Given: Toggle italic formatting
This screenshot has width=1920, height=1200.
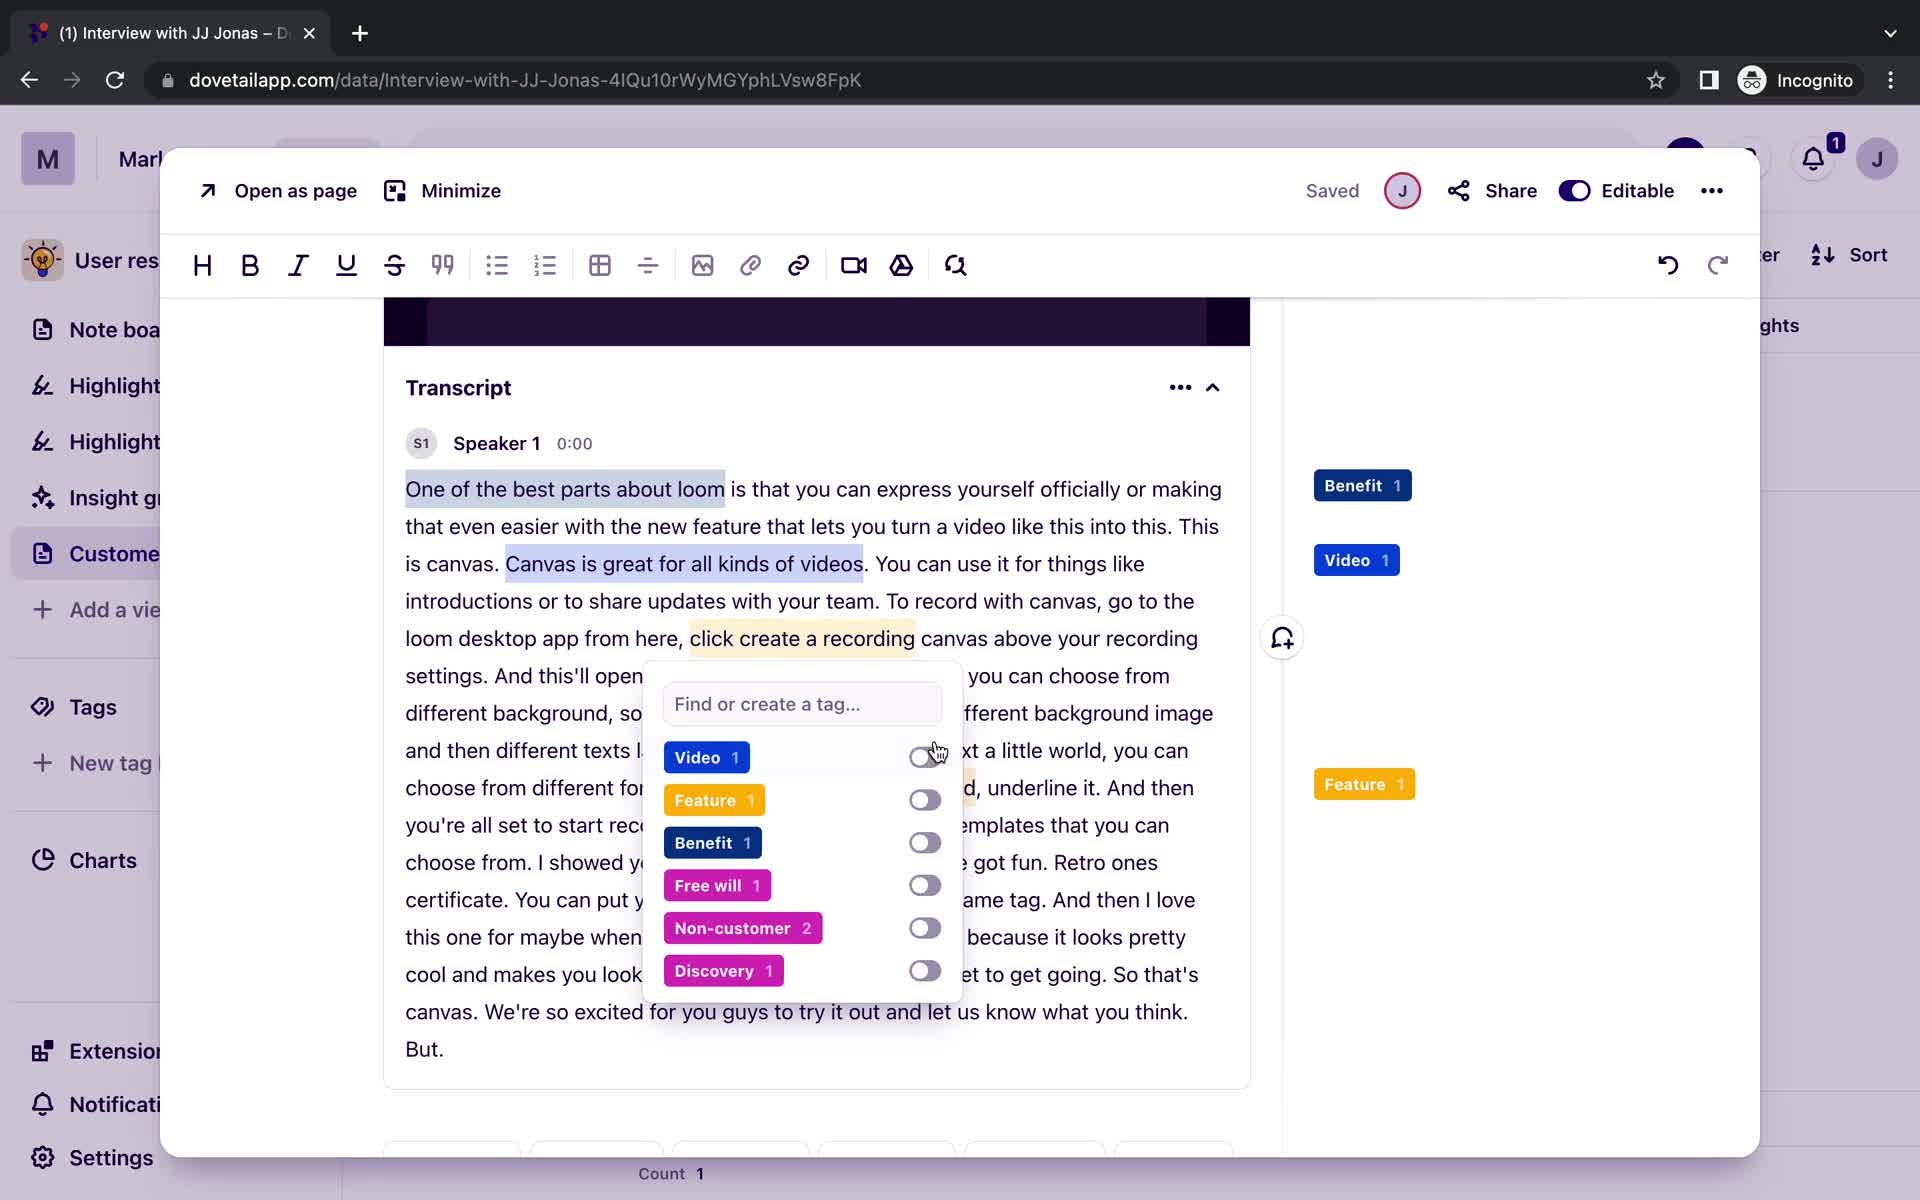Looking at the screenshot, I should (x=298, y=265).
